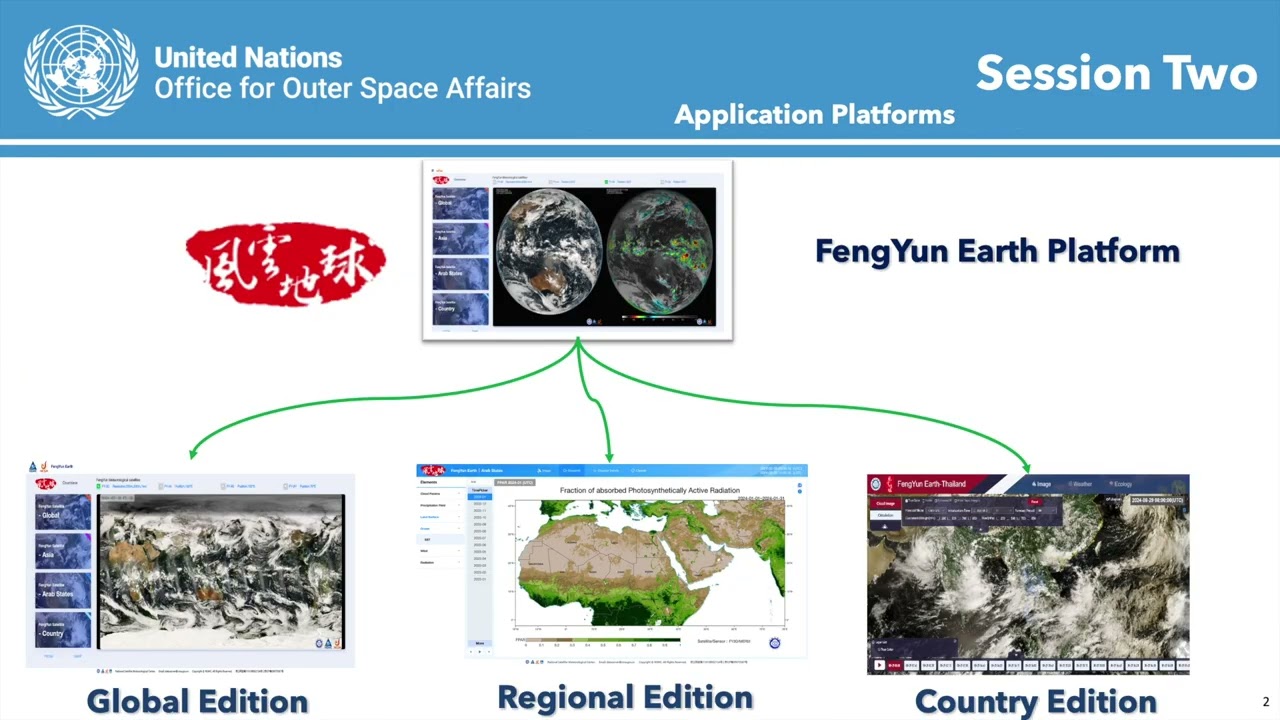Click agency logos at global map corner
1280x720 pixels.
[x=327, y=642]
